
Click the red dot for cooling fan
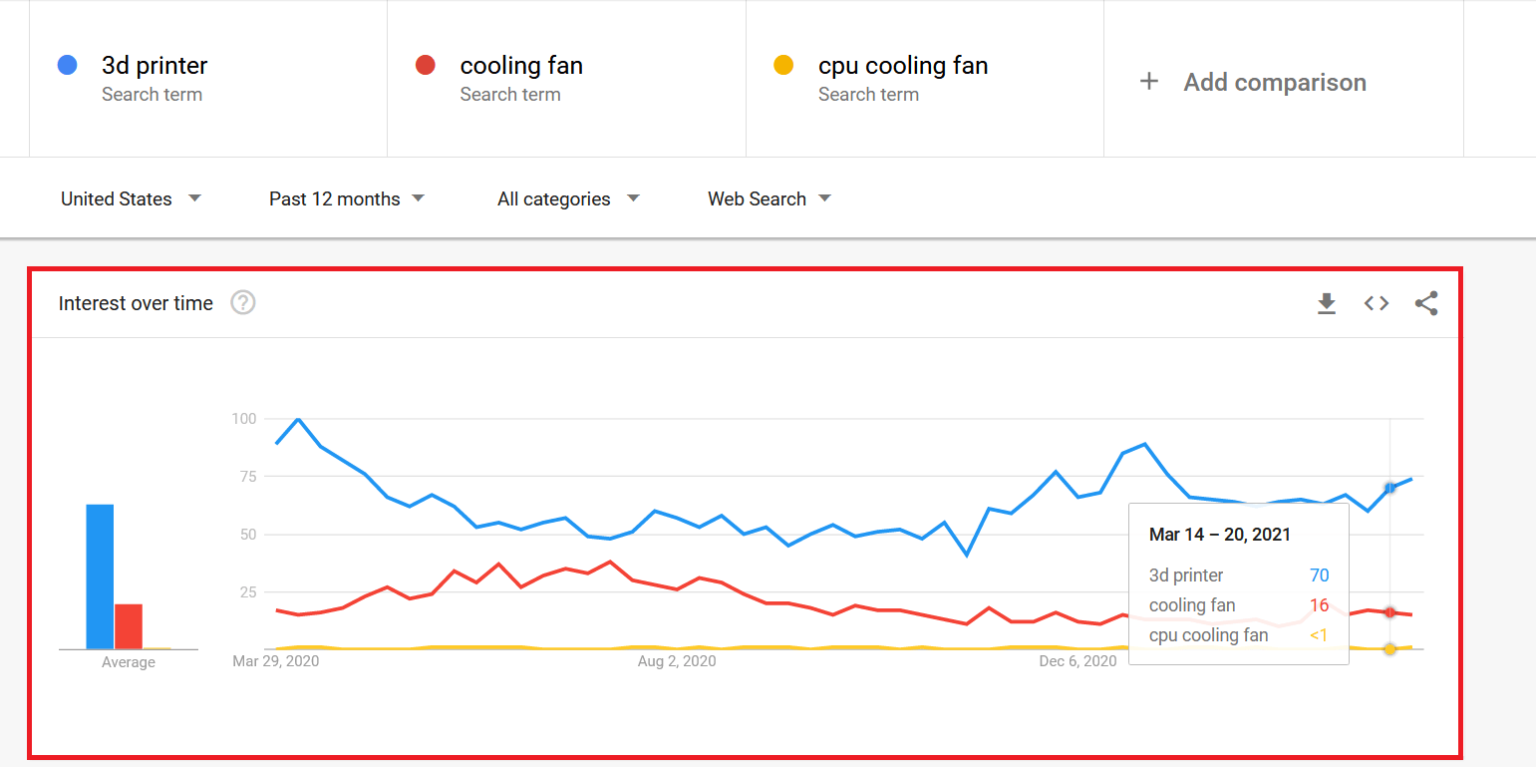pyautogui.click(x=425, y=66)
